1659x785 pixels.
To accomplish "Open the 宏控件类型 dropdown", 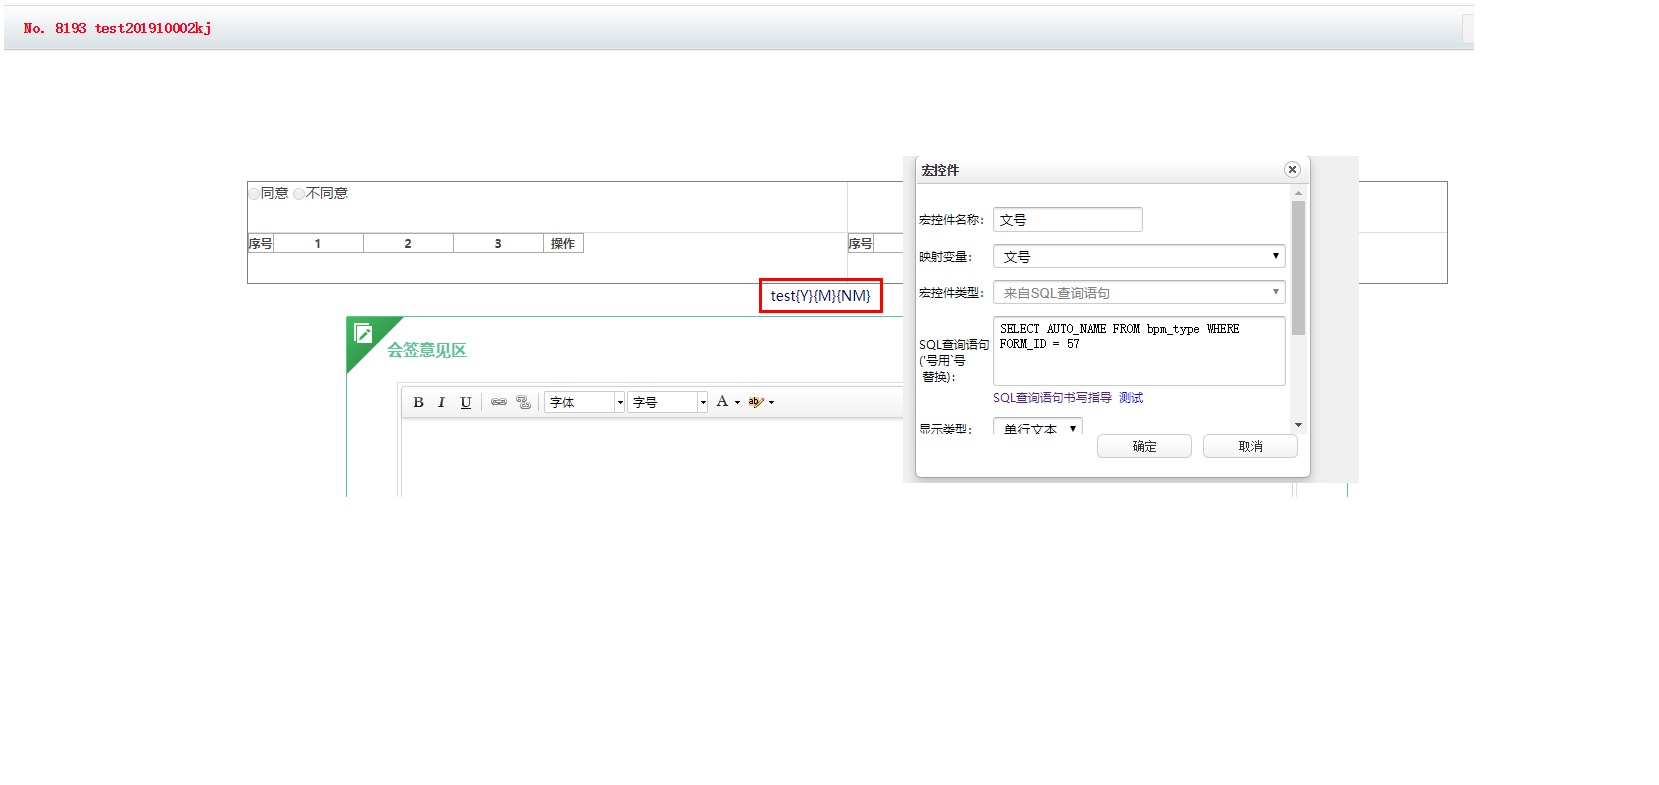I will [x=1139, y=292].
